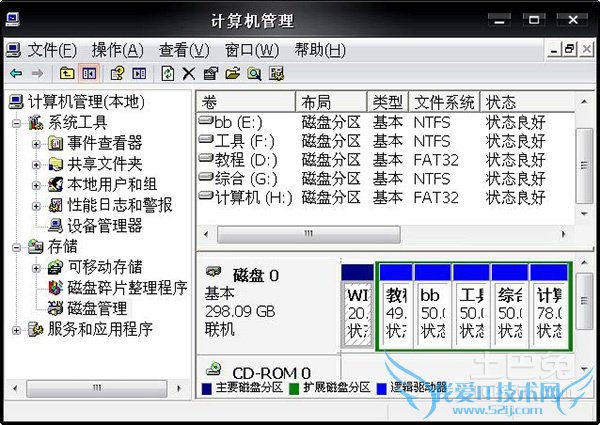Expand the 共享文件夹 node
This screenshot has height=425, width=600.
pyautogui.click(x=36, y=165)
